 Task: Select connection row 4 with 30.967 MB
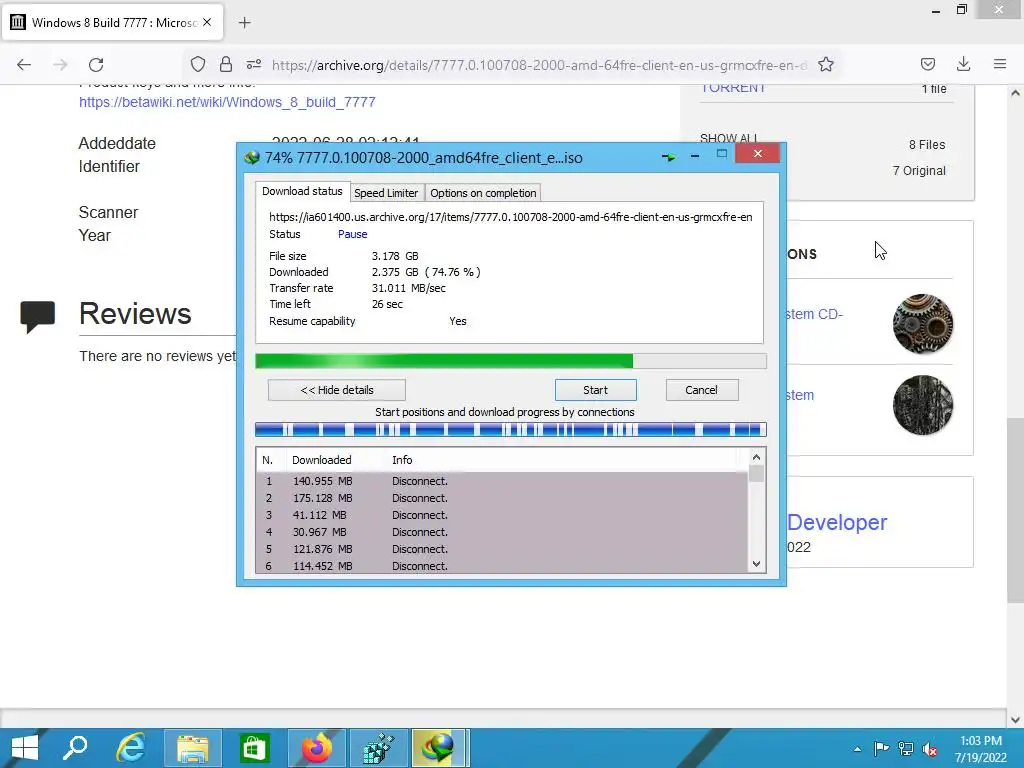click(x=502, y=532)
